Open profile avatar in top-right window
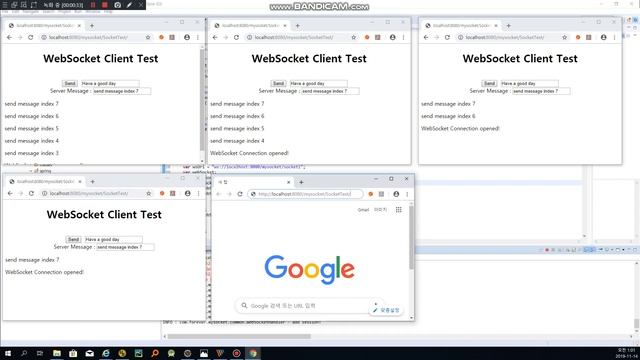The image size is (640, 360). [604, 37]
